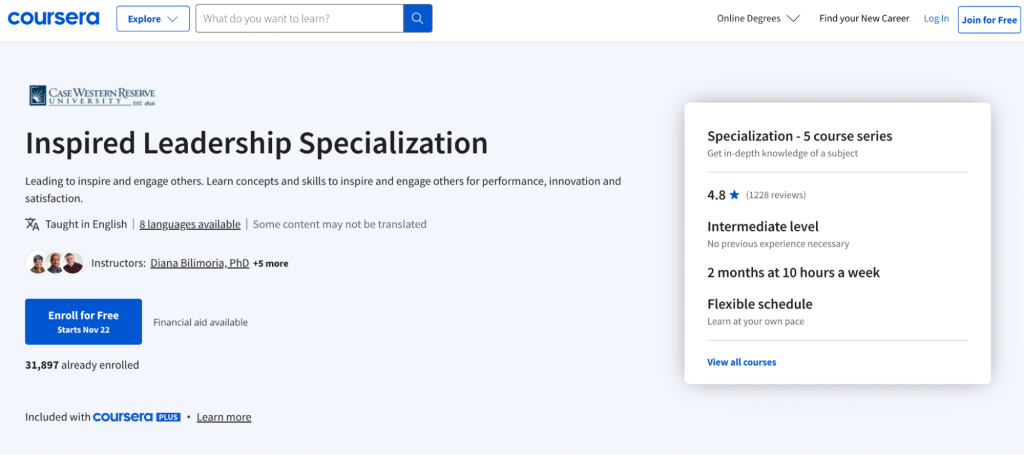Viewport: 1024px width, 455px height.
Task: Show the +5 more instructors
Action: tap(270, 264)
